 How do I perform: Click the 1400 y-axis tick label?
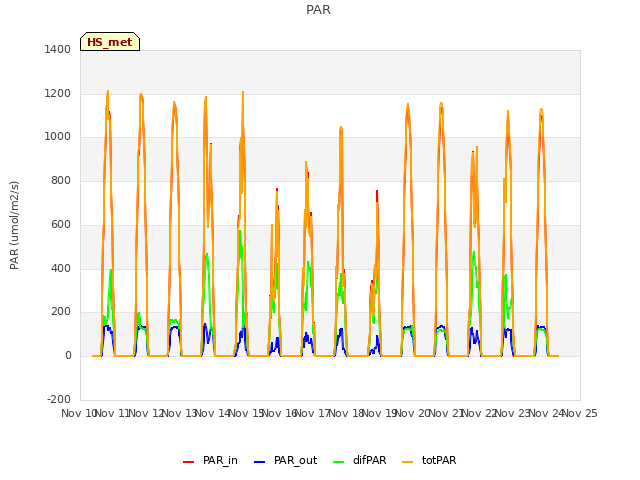point(58,49)
